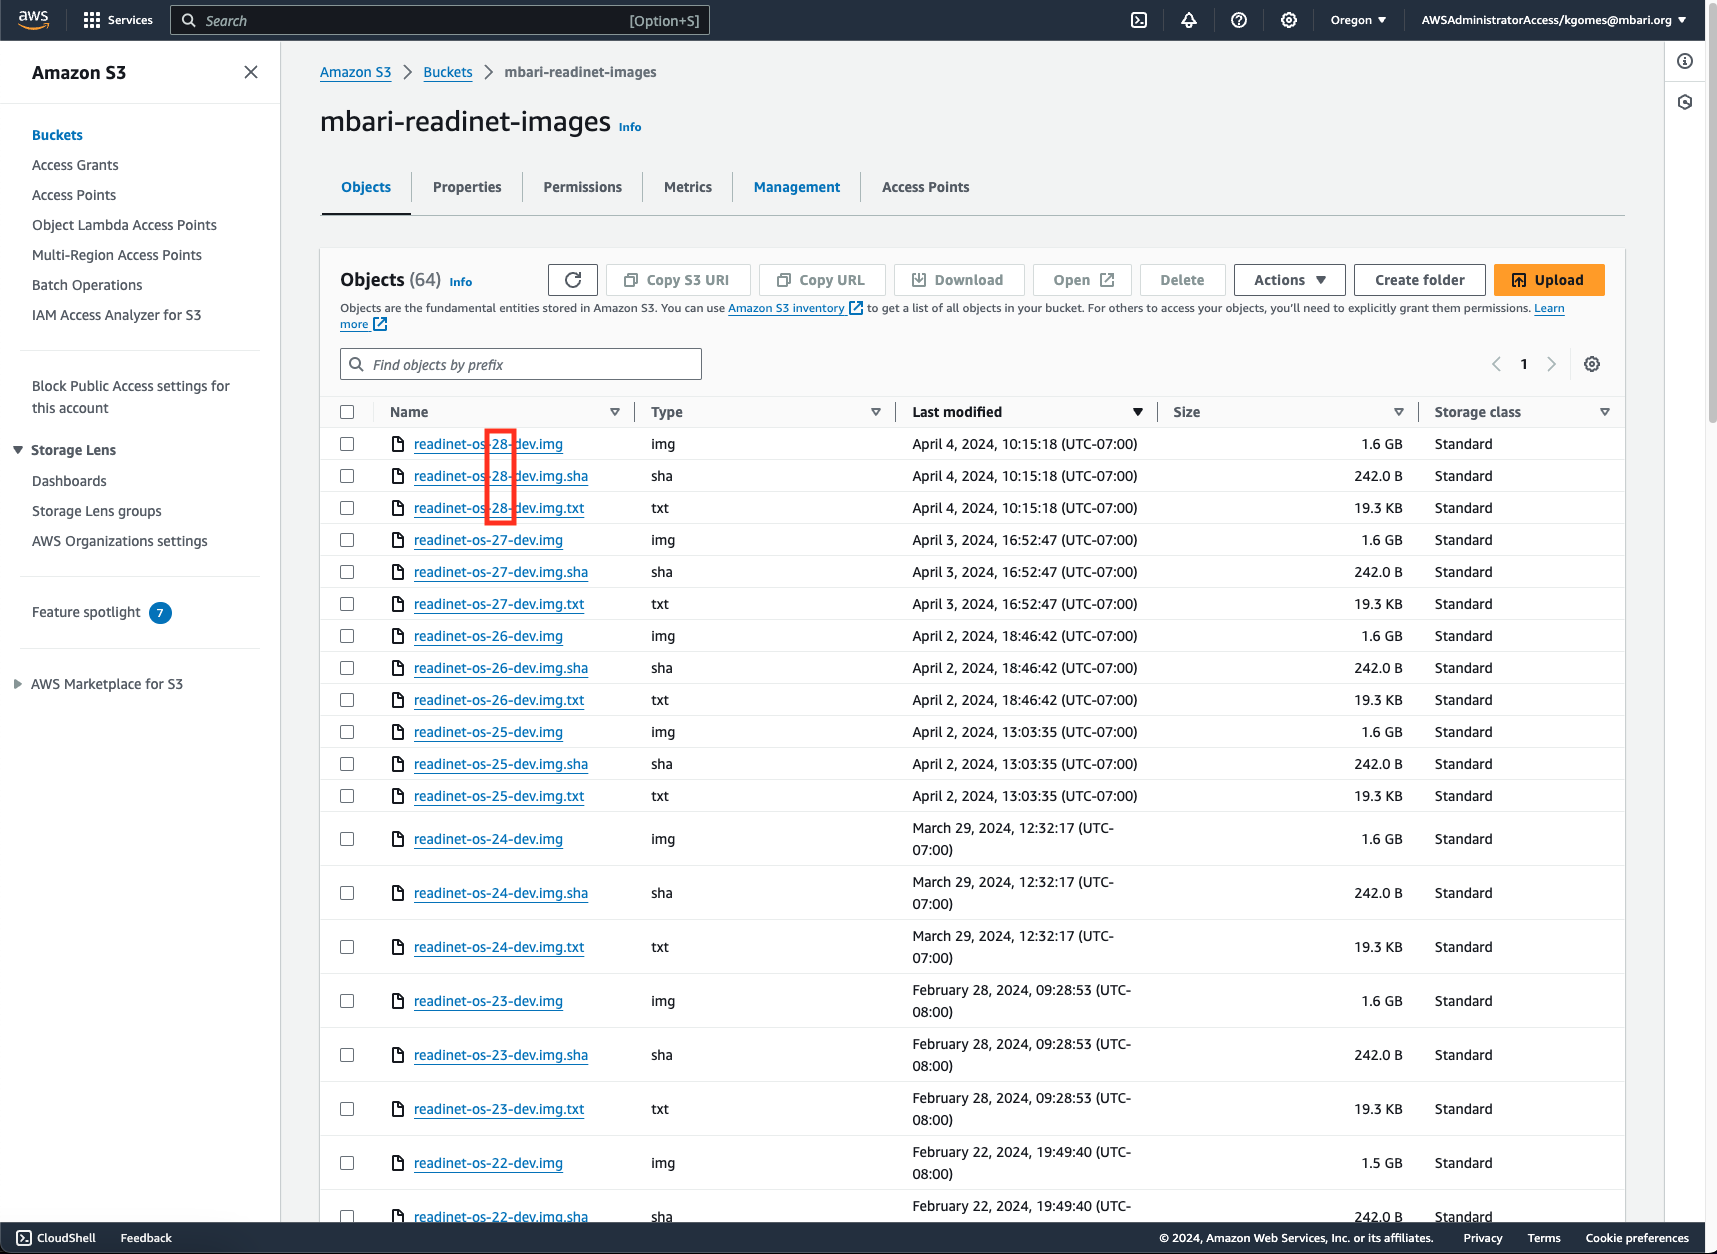Go to previous page of objects
The width and height of the screenshot is (1717, 1254).
coord(1496,364)
